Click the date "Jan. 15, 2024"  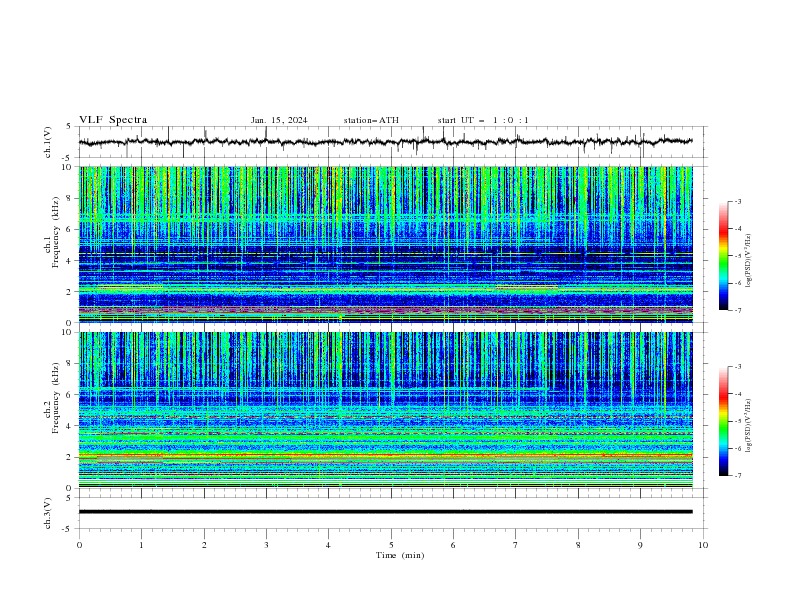(279, 120)
